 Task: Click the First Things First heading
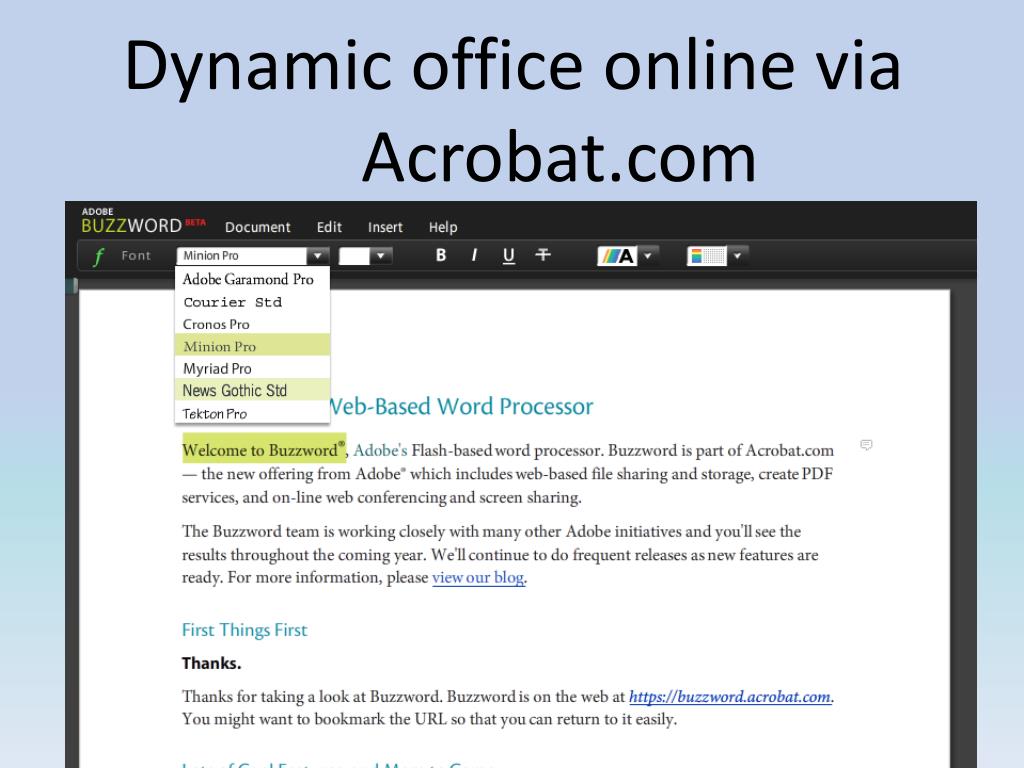coord(244,630)
